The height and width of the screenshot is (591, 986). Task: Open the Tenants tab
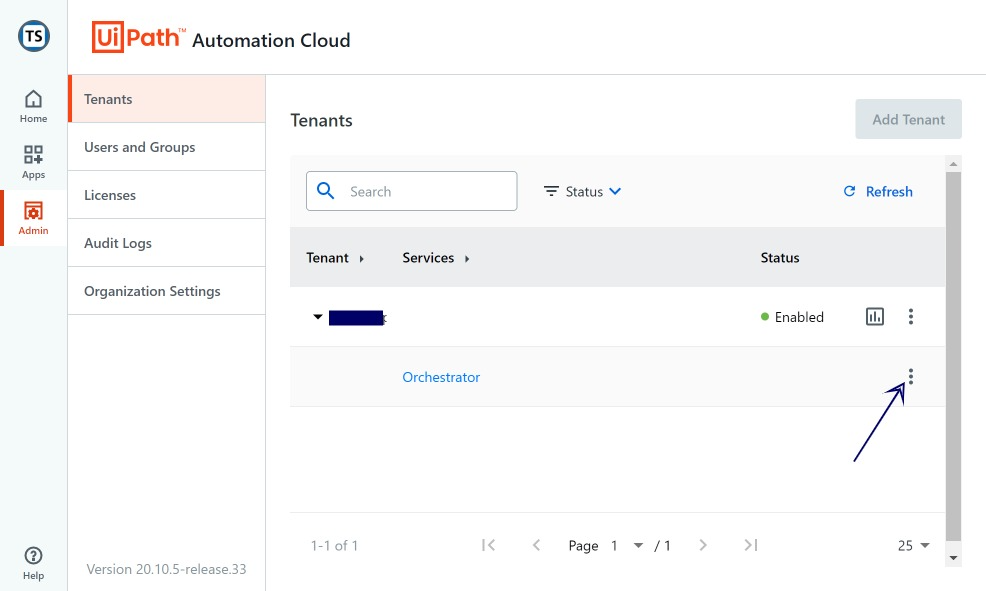(x=167, y=99)
